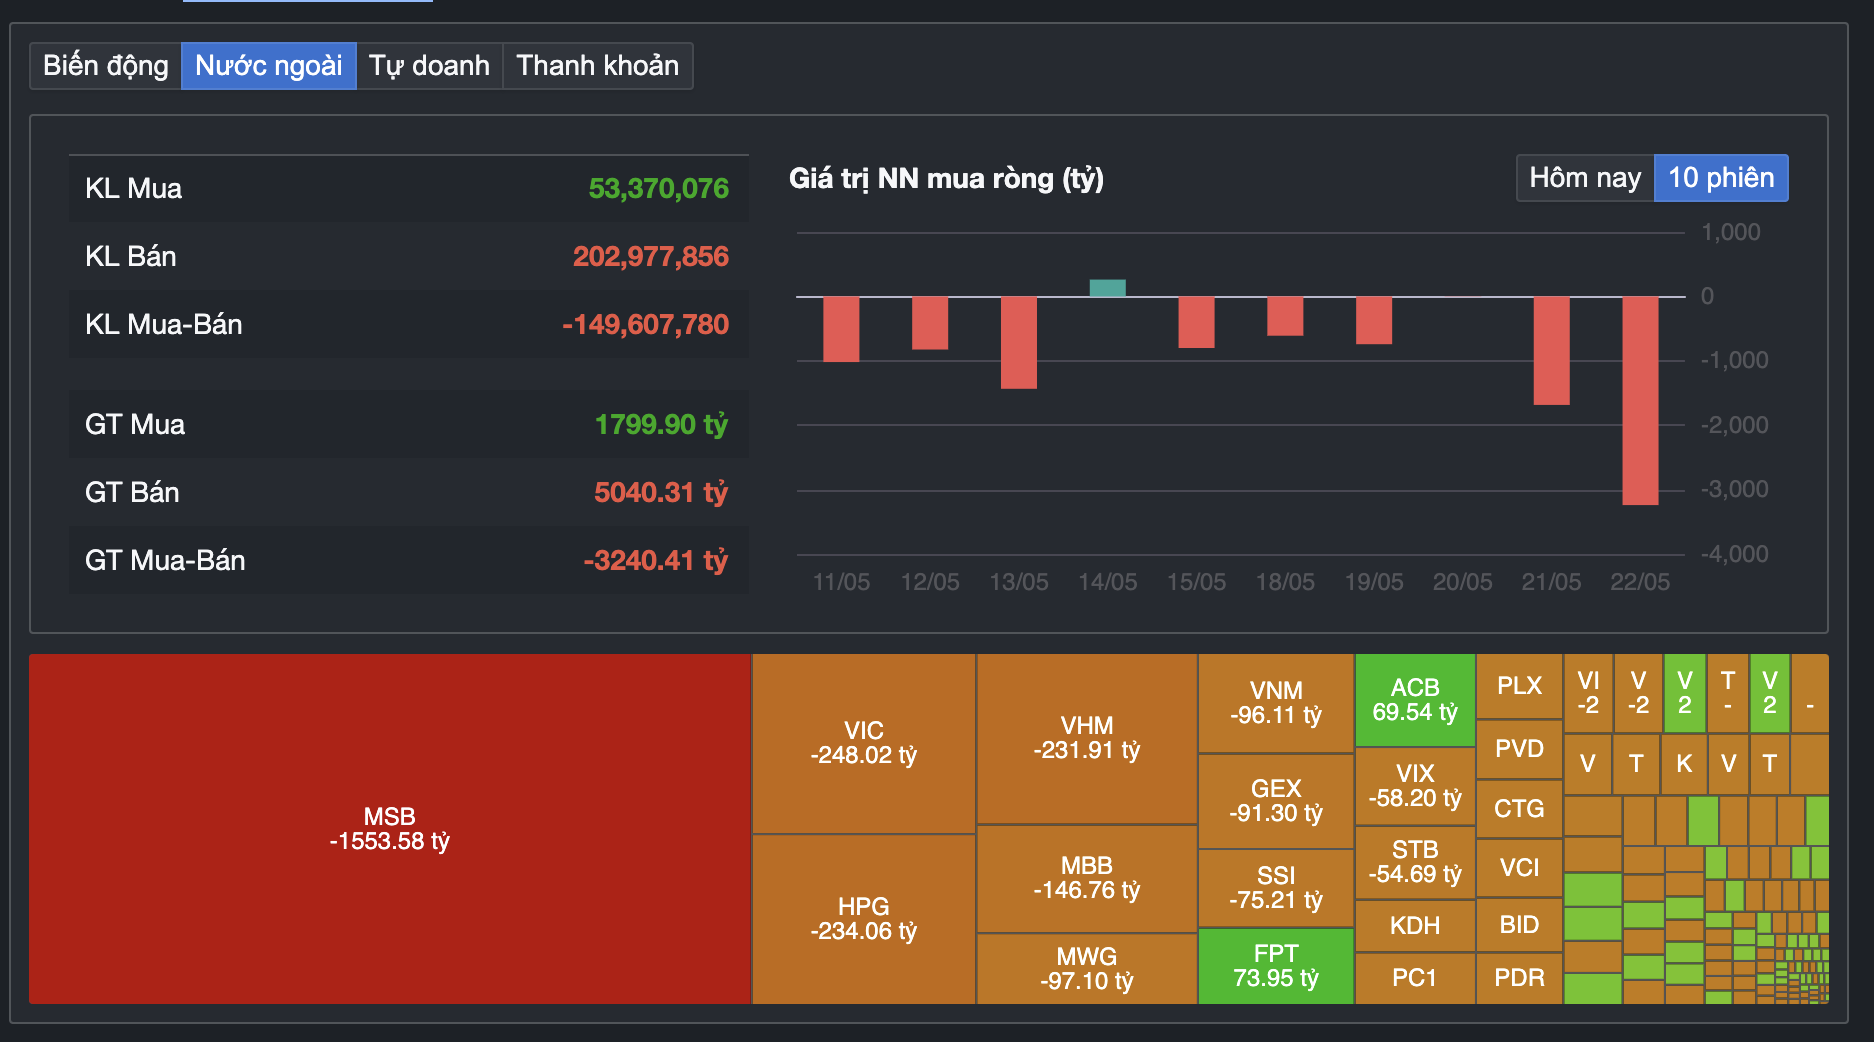Select the 10 phiên chart range
Viewport: 1874px width, 1042px height.
[1721, 178]
